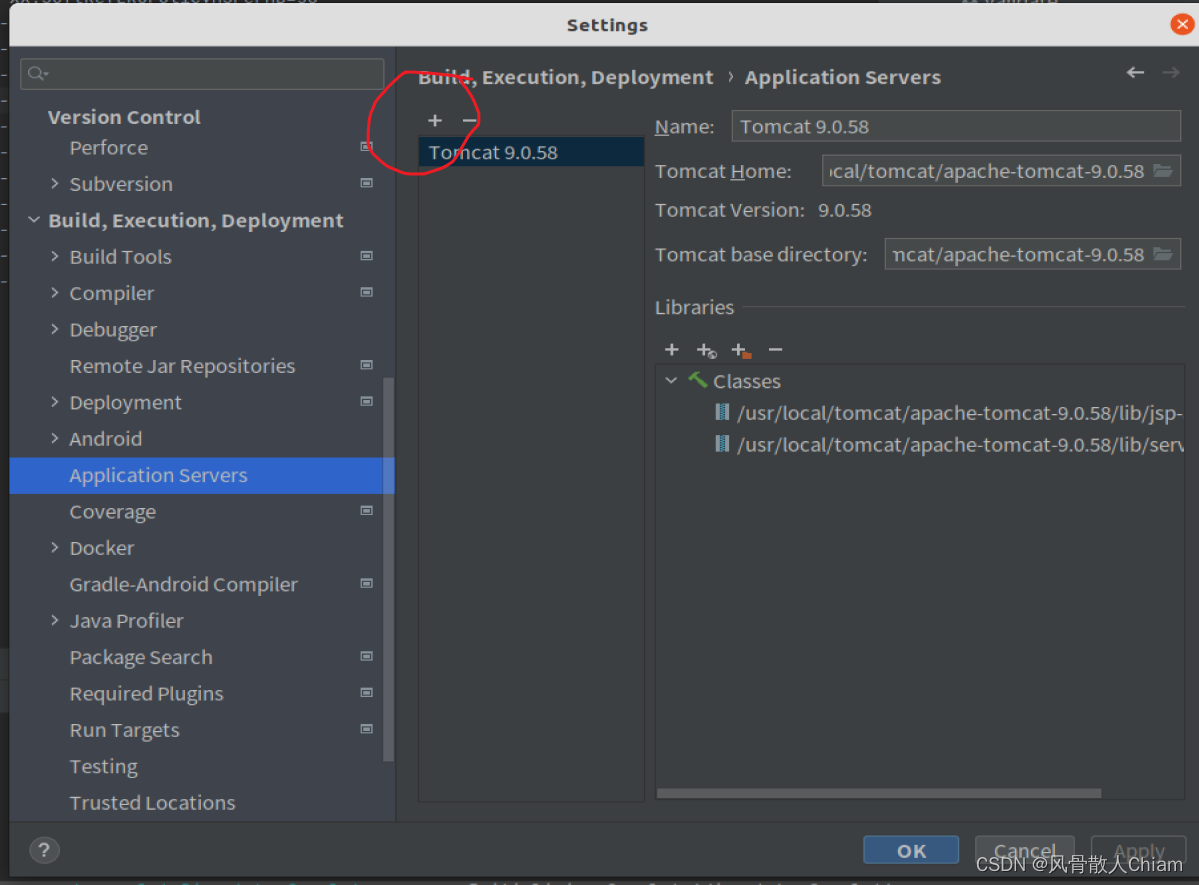Click the project-level icon beside Compiler
1199x885 pixels.
[367, 292]
